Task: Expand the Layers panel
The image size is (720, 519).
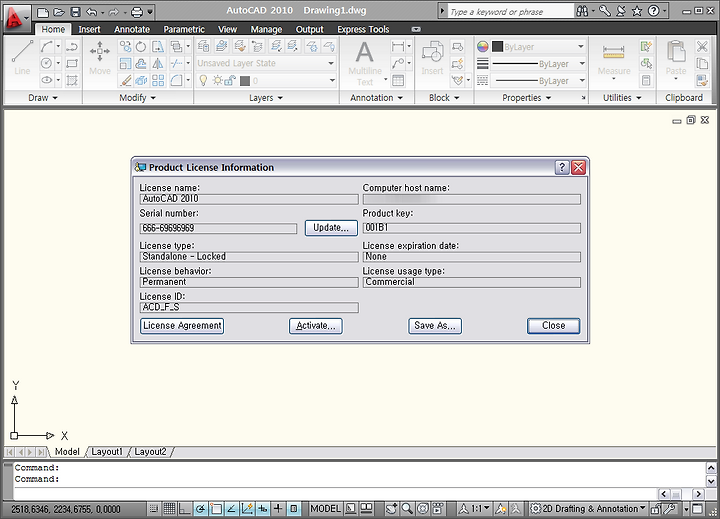Action: coord(266,98)
